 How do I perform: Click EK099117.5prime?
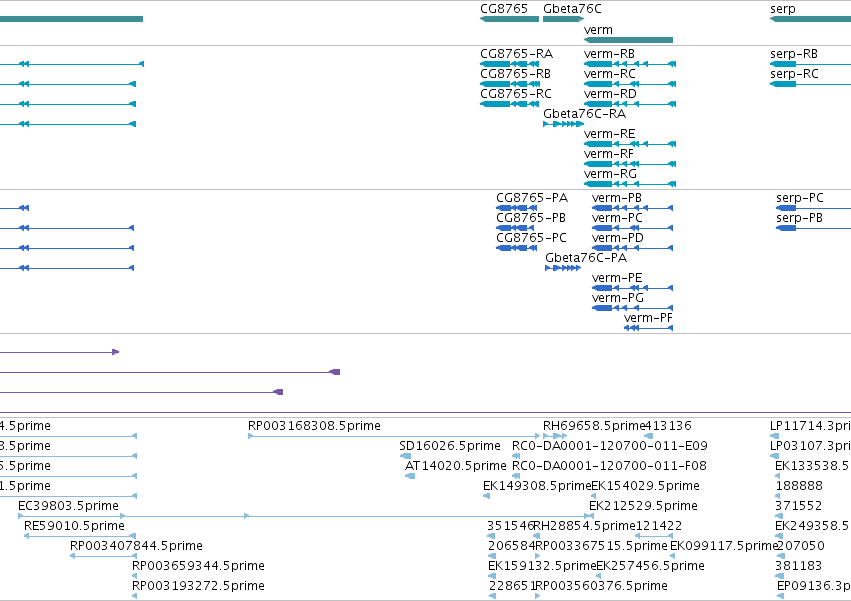pyautogui.click(x=725, y=546)
